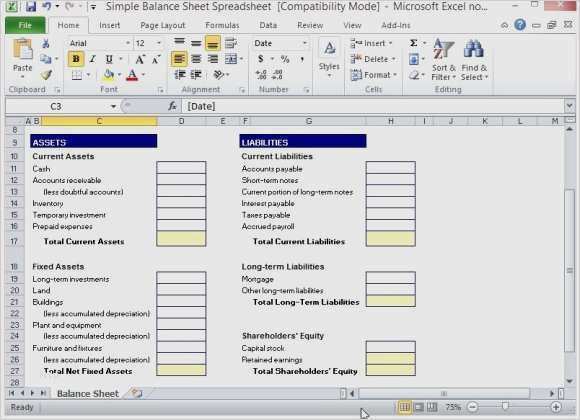Expand the Date number format dropdown
580x420 pixels.
tap(305, 43)
